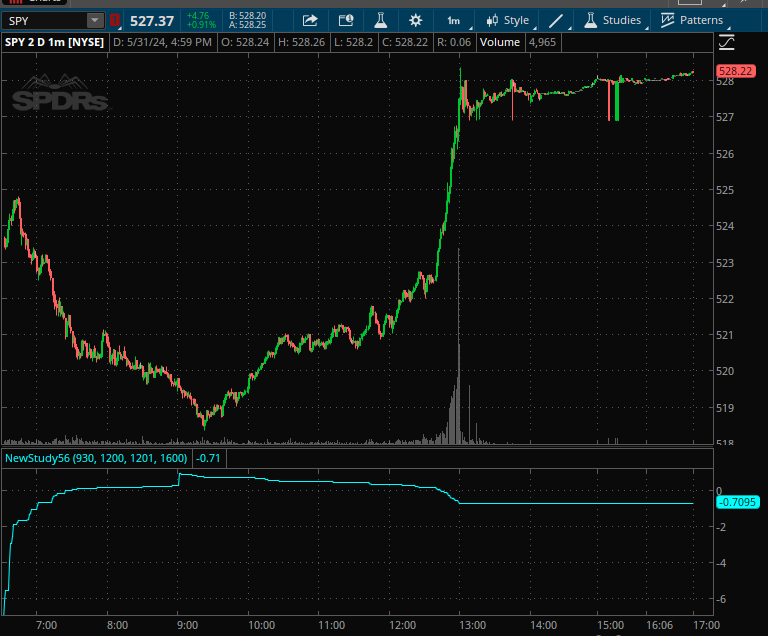Click the flask icon beside the gear
The height and width of the screenshot is (636, 768).
(x=380, y=20)
